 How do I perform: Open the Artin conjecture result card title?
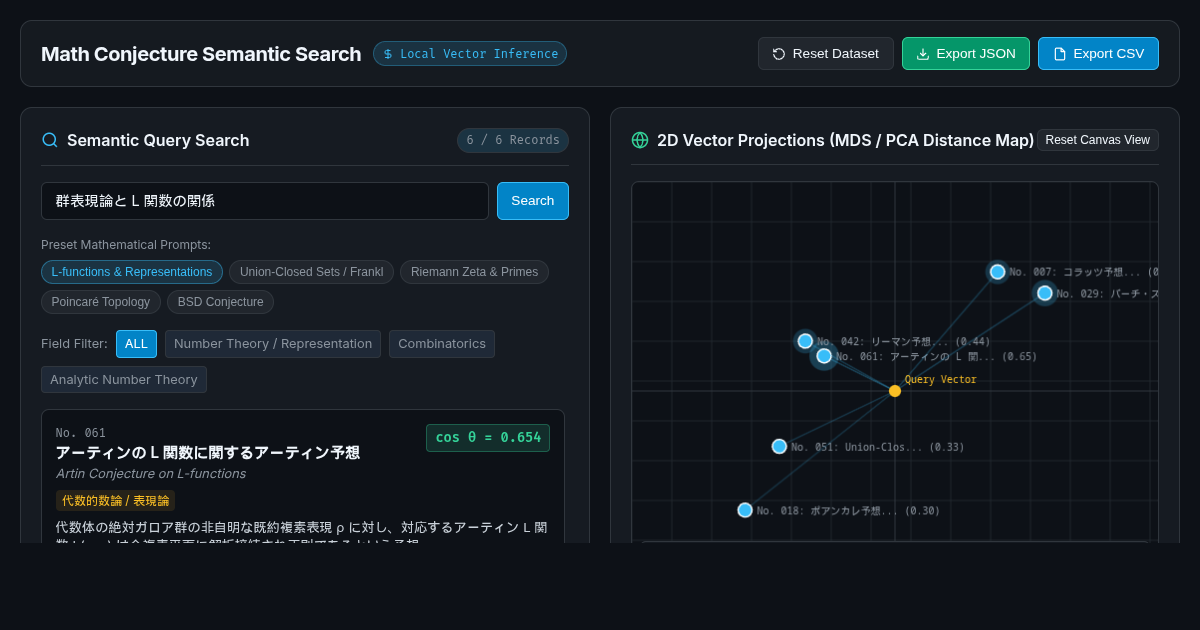pyautogui.click(x=208, y=453)
